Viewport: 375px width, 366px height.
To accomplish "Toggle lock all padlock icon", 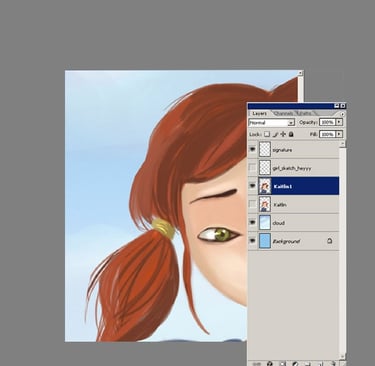I will [x=291, y=134].
